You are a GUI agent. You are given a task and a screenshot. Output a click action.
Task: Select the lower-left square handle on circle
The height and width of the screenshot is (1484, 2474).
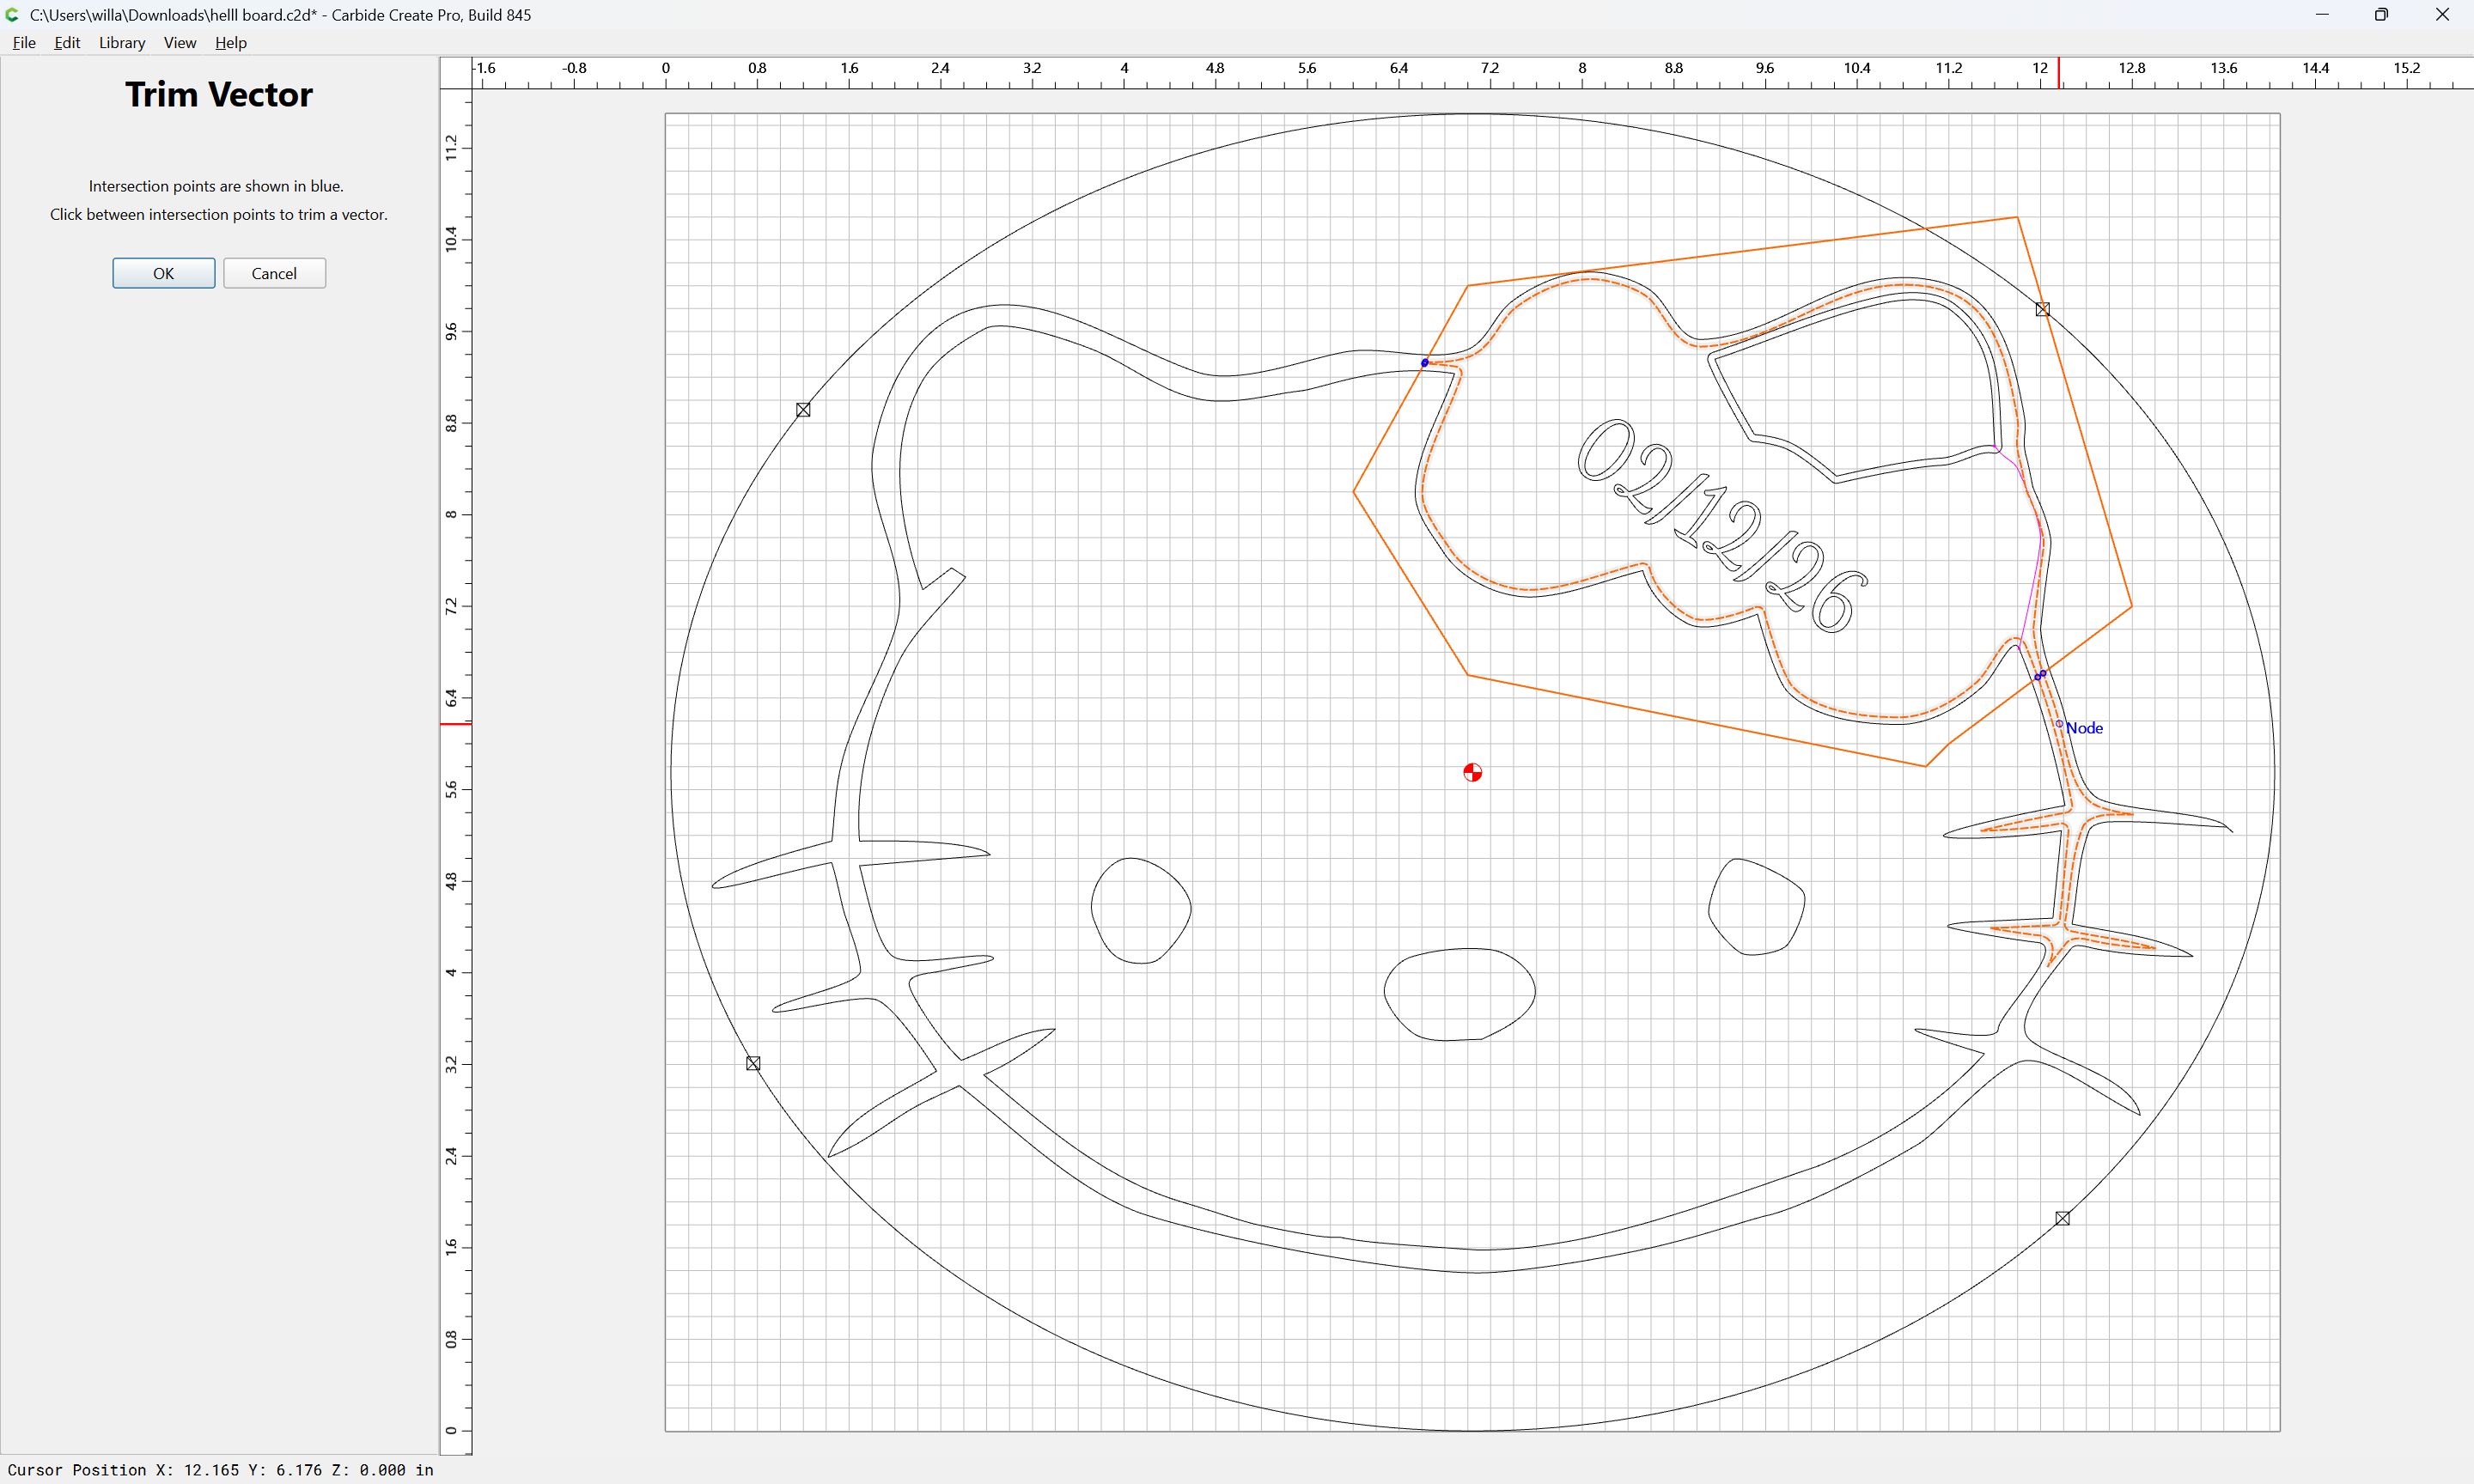click(x=753, y=1063)
